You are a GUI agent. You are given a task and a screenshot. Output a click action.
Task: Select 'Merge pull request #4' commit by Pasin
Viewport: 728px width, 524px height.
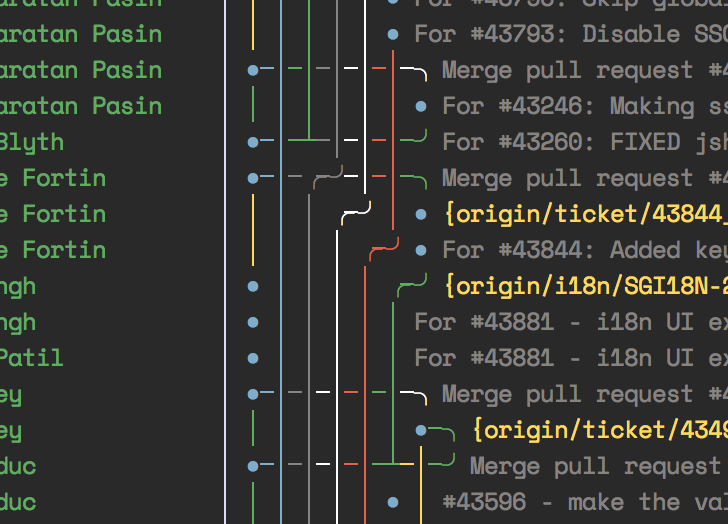(585, 70)
